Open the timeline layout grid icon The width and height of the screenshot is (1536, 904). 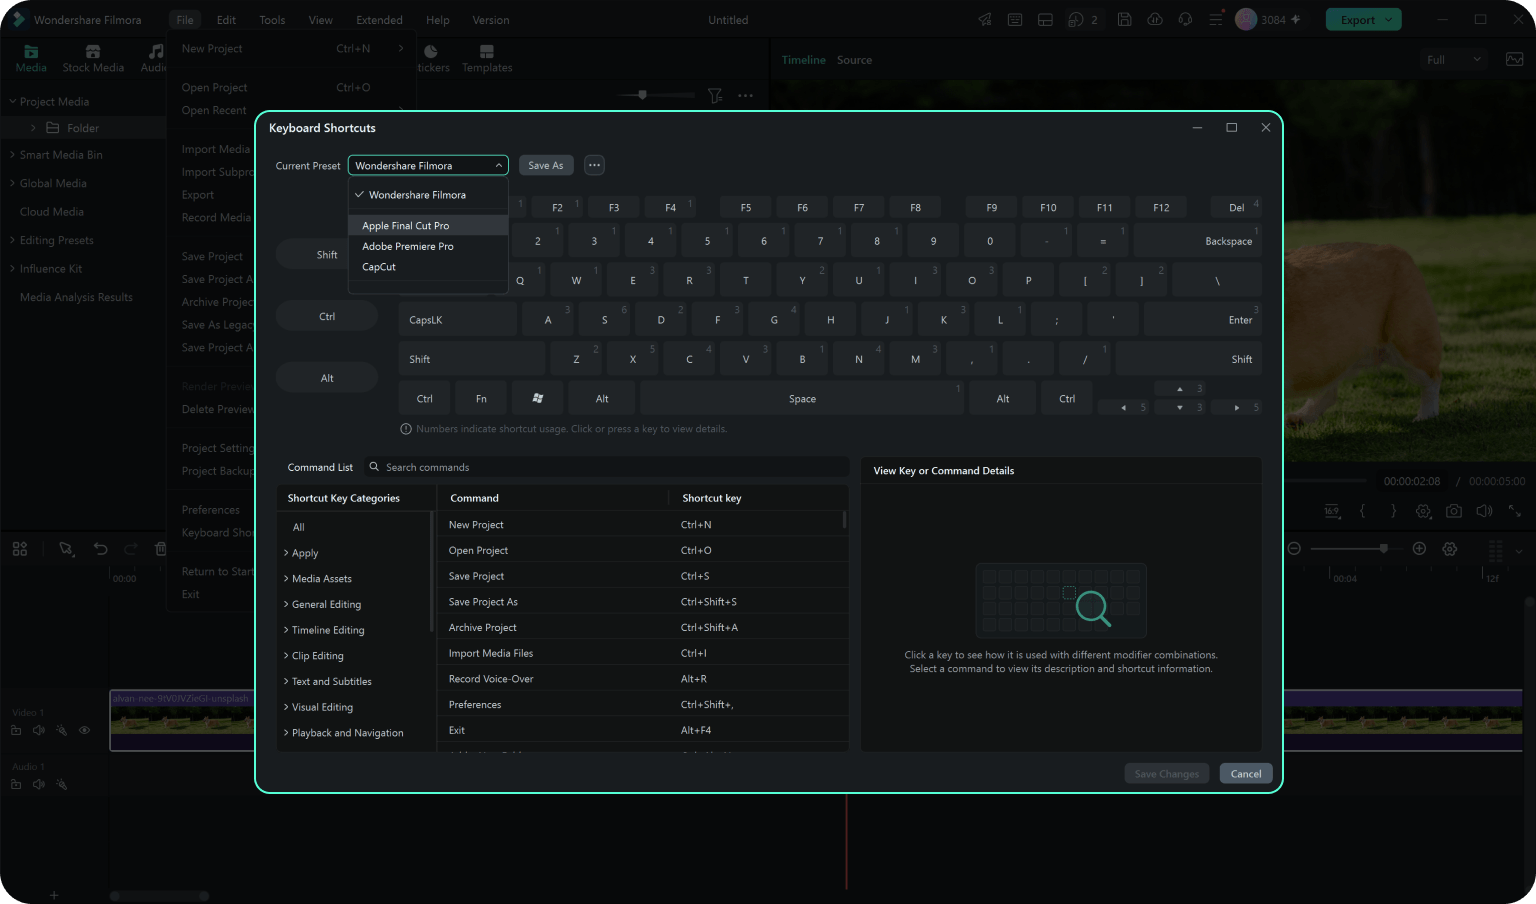20,549
